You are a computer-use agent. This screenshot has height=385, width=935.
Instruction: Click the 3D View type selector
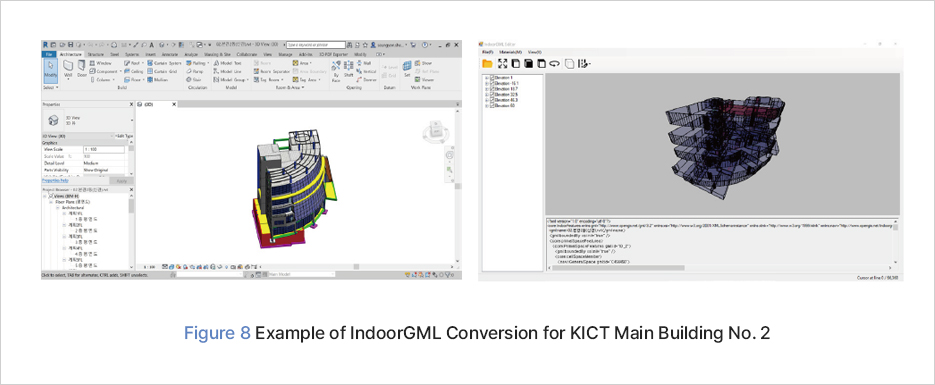(x=88, y=119)
